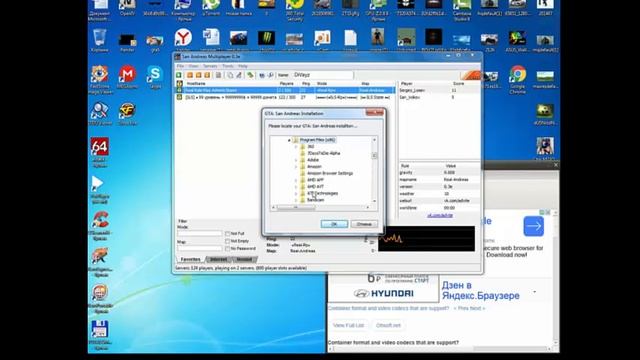Switch to the Internet tab

pyautogui.click(x=218, y=259)
